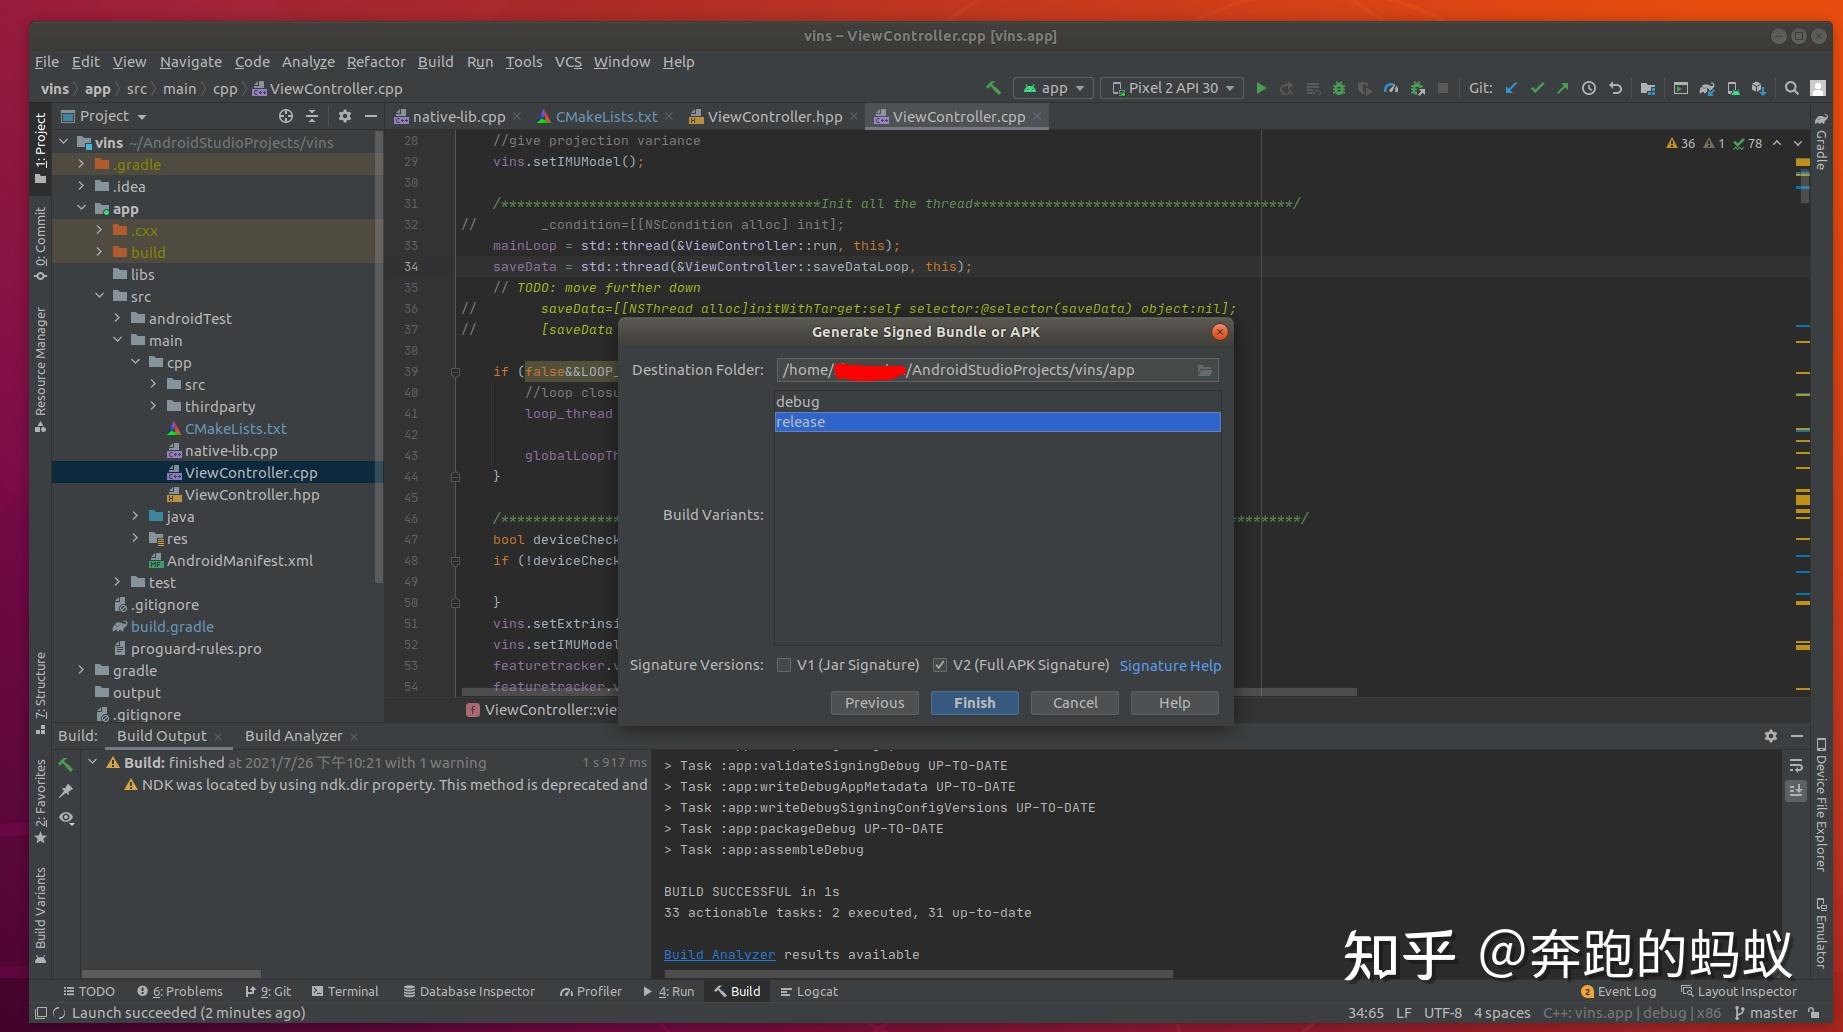Screen dimensions: 1843x1032
Task: Close the Generate Signed Bundle dialog
Action: click(x=1219, y=332)
